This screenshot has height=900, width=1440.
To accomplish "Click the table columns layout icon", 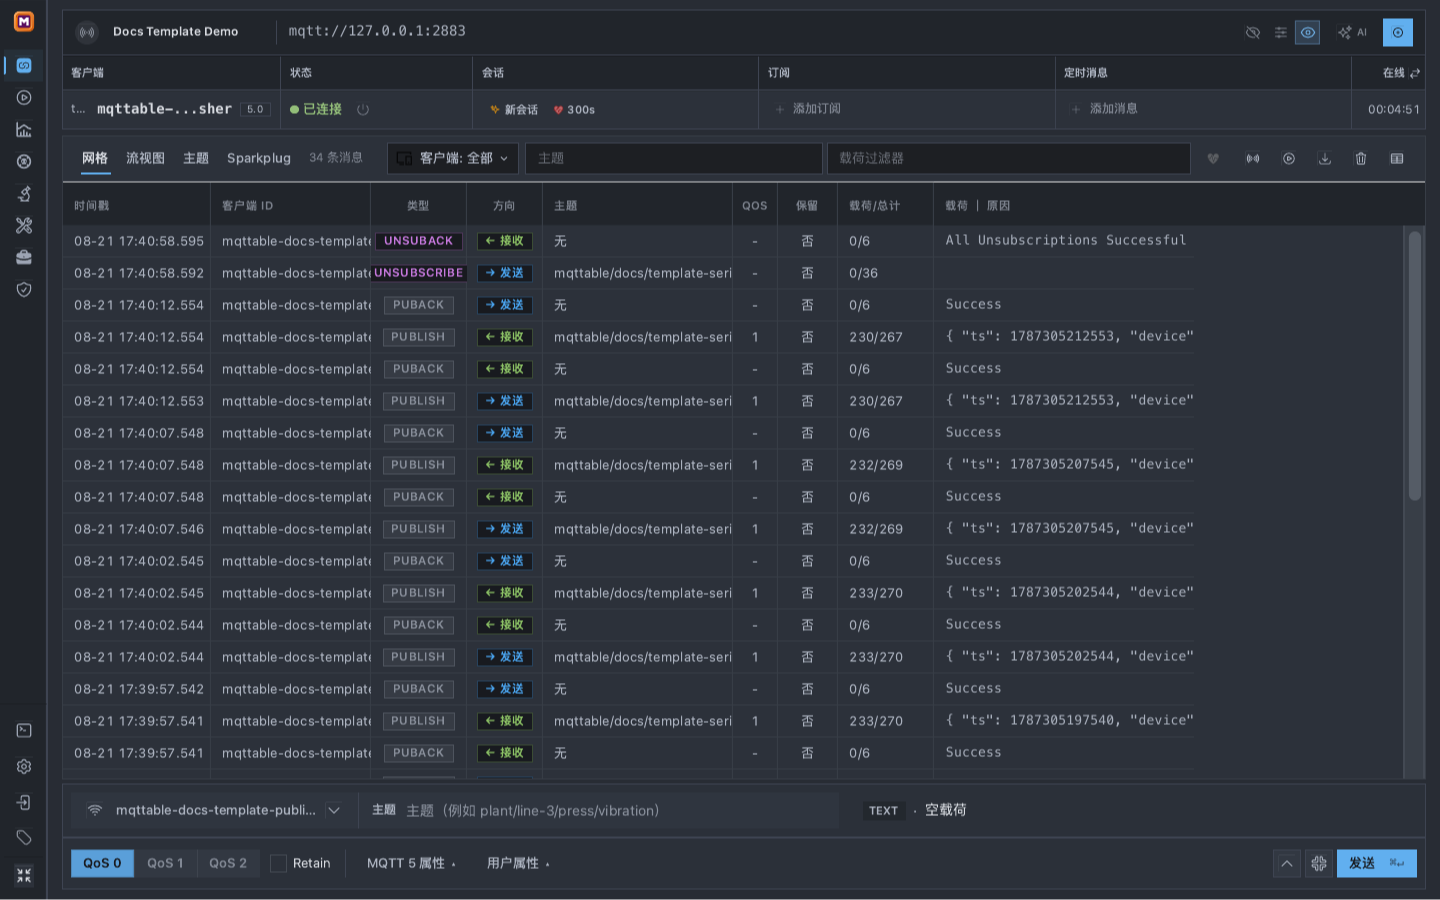I will (1397, 159).
